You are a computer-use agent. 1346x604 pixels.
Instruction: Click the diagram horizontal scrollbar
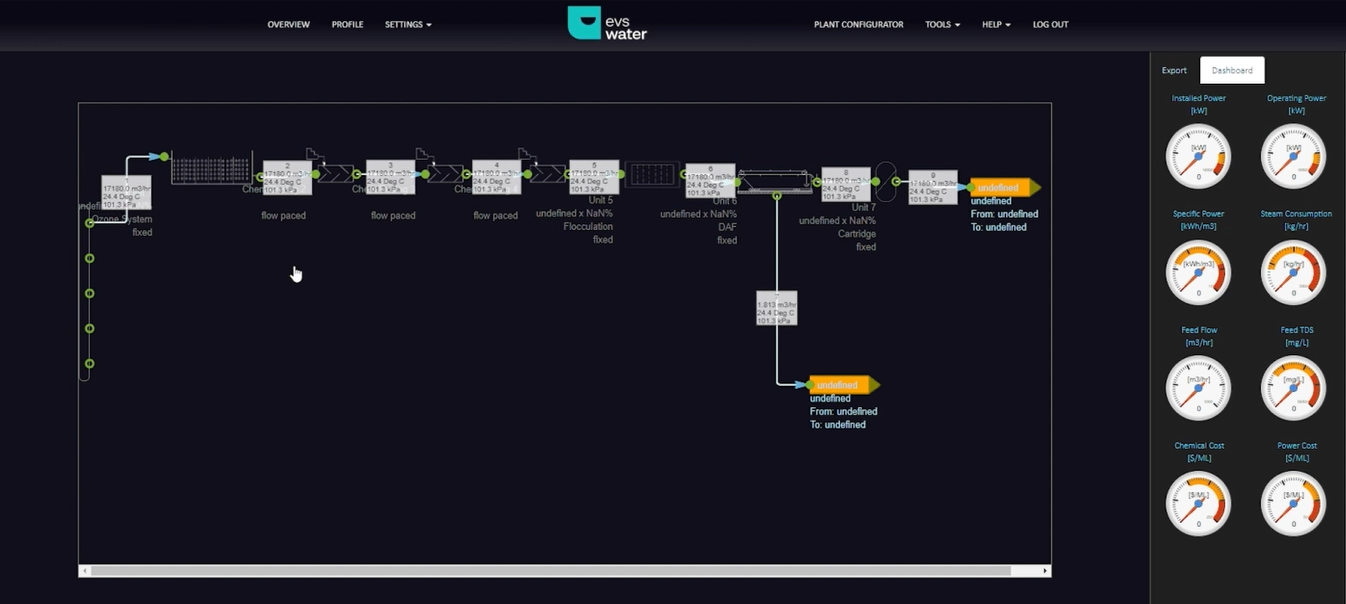click(x=550, y=571)
